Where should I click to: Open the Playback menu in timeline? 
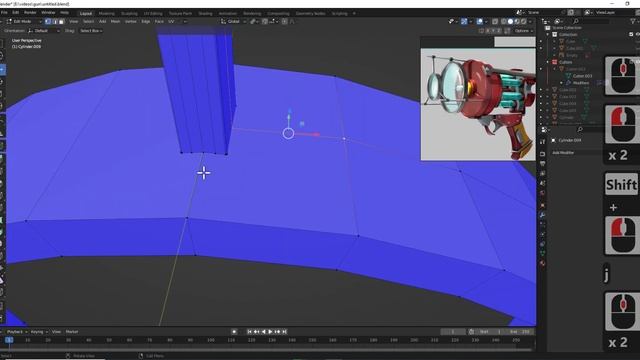17,332
